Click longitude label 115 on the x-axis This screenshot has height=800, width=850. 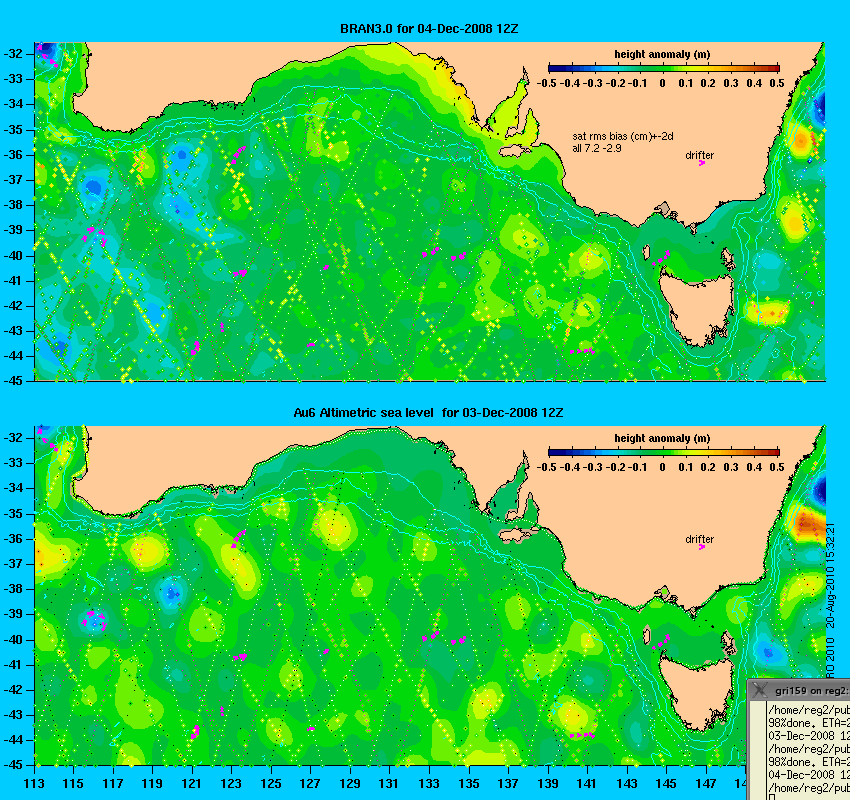coord(73,784)
